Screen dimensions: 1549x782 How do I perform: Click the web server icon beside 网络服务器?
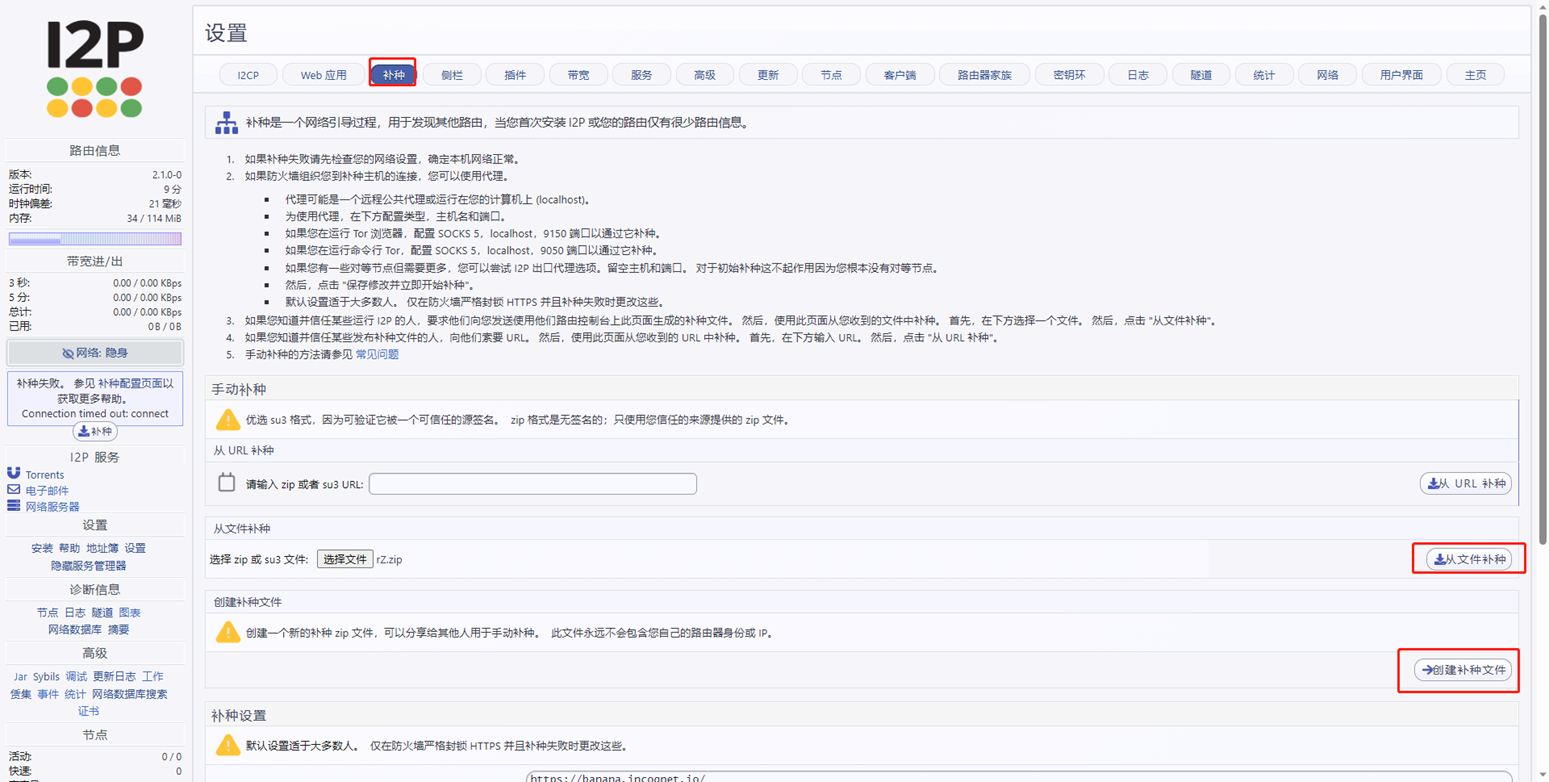(x=12, y=506)
